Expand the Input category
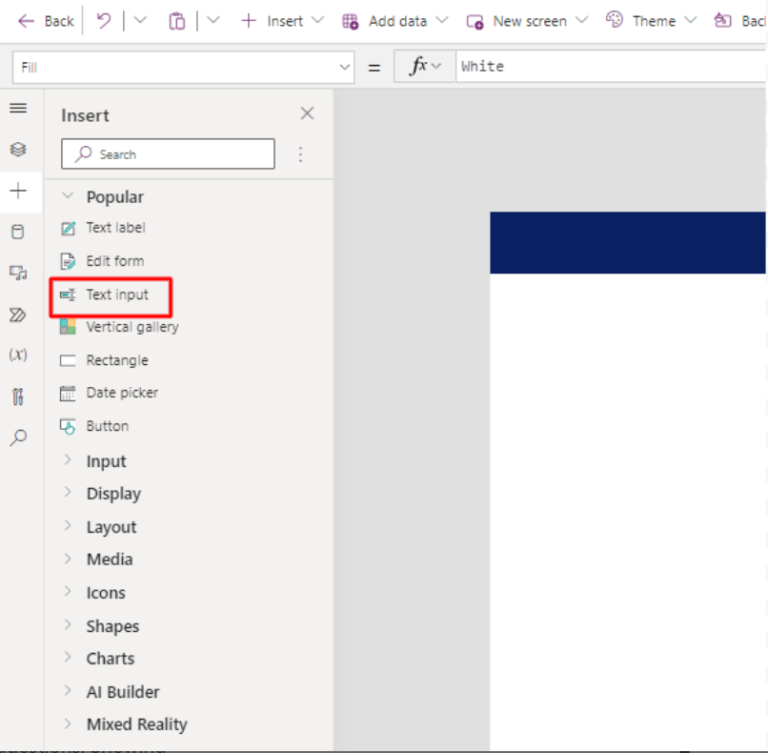The width and height of the screenshot is (768, 753). coord(105,461)
